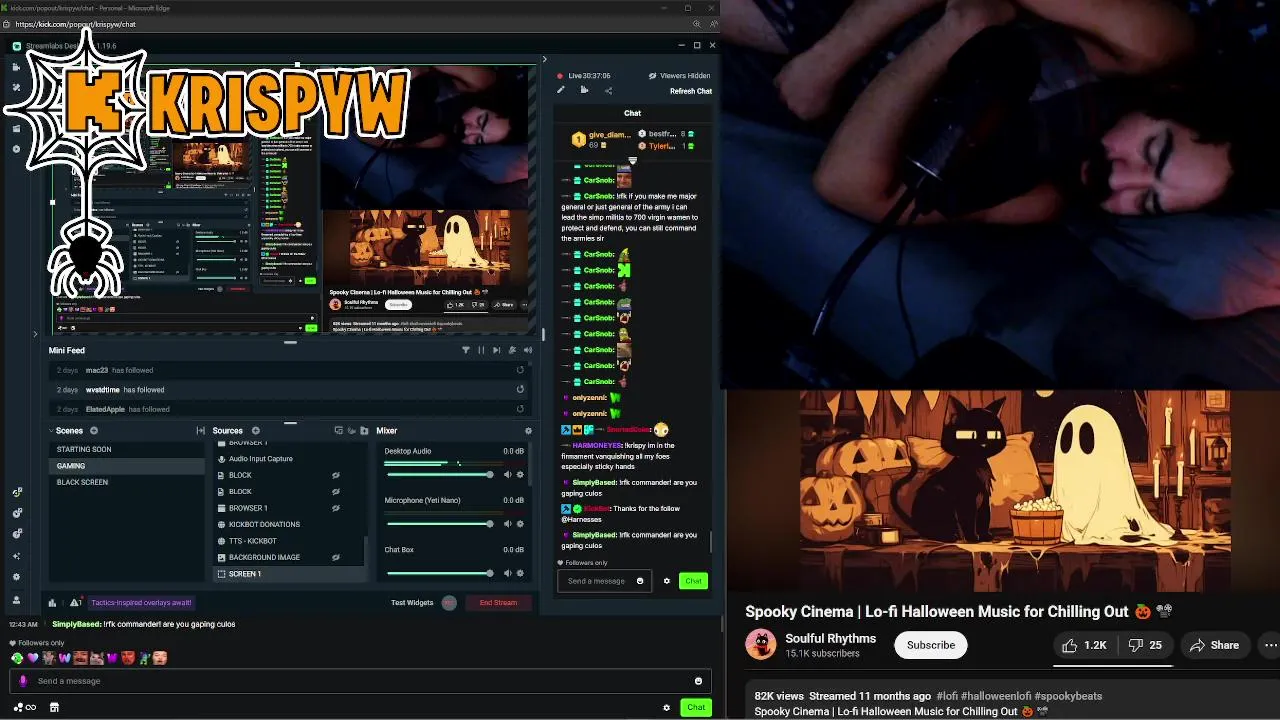Collapse the Scenes collection dropdown arrow
Screen dimensions: 1280x720
click(52, 431)
